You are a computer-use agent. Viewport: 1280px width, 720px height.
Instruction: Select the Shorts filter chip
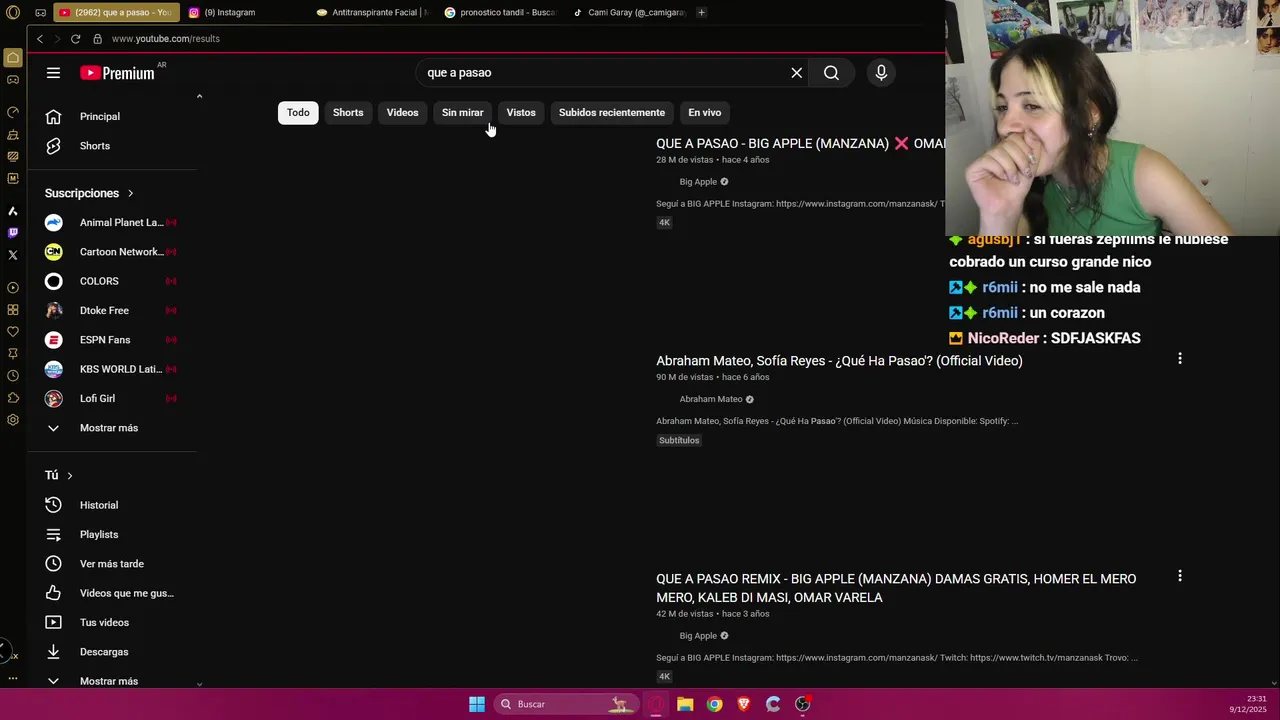coord(348,113)
